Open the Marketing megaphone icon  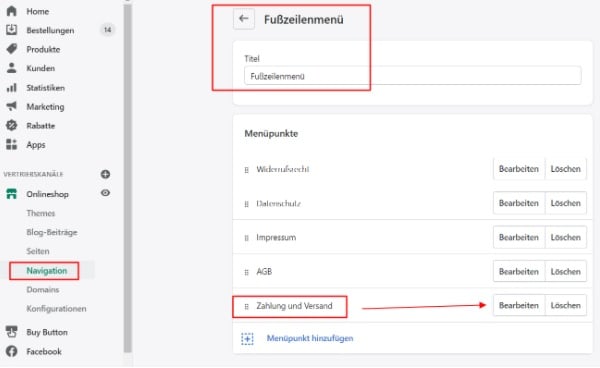click(11, 106)
